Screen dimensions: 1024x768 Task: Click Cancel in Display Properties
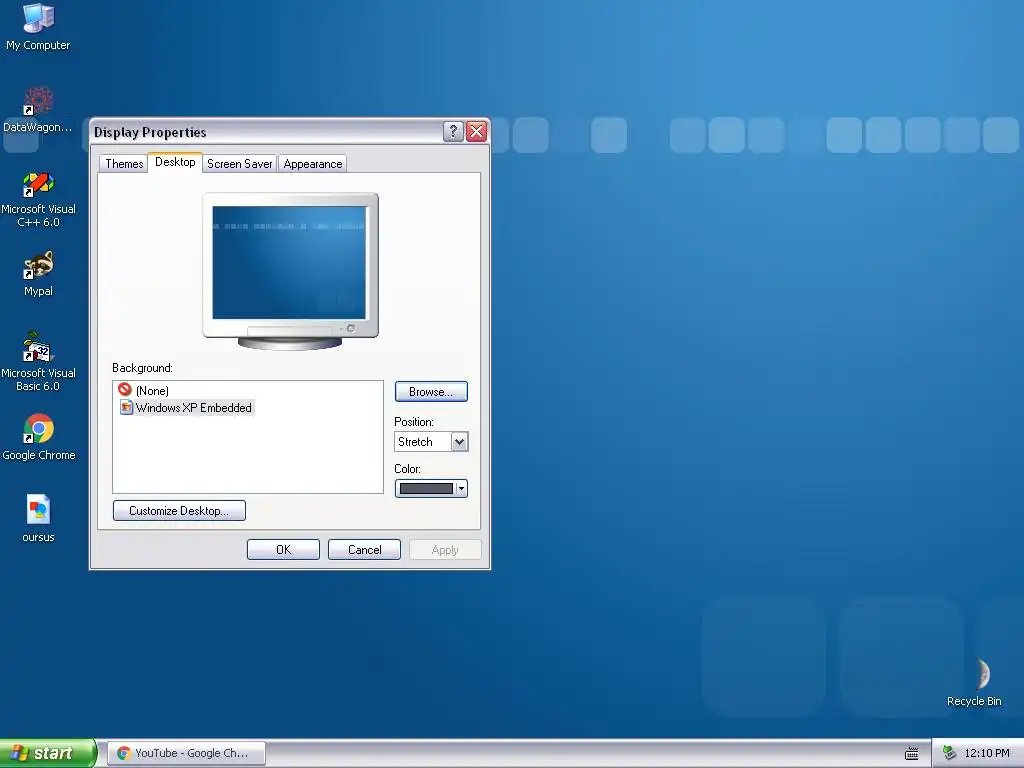364,550
